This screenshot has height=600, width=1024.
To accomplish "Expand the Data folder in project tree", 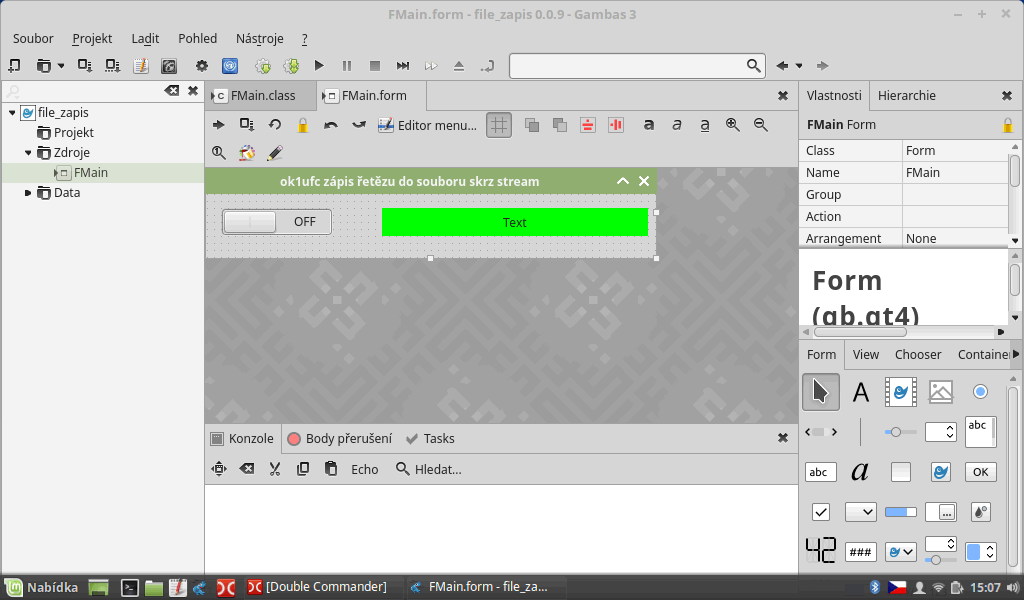I will [x=28, y=193].
